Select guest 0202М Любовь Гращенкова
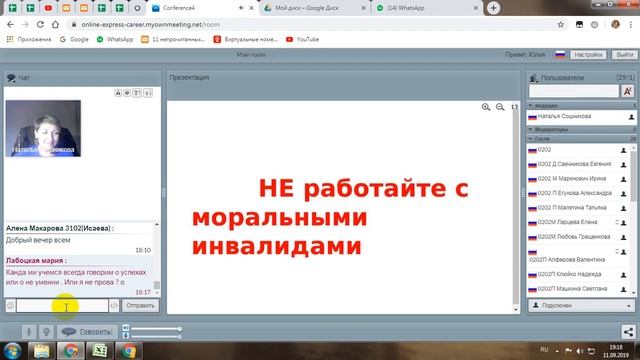The image size is (640, 360). coord(574,237)
